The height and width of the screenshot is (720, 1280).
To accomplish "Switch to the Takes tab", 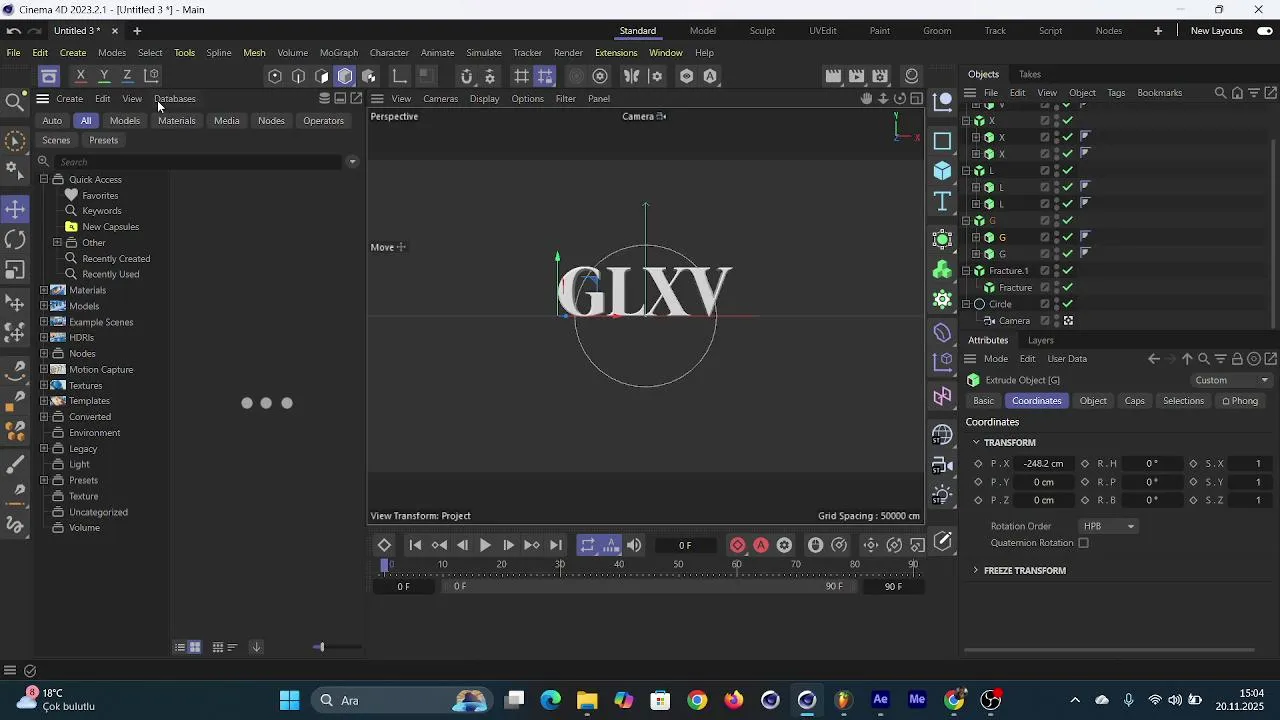I will (1030, 74).
